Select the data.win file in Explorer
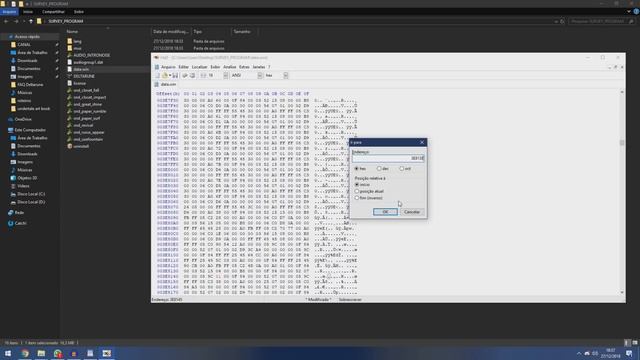The height and width of the screenshot is (360, 640). click(81, 69)
